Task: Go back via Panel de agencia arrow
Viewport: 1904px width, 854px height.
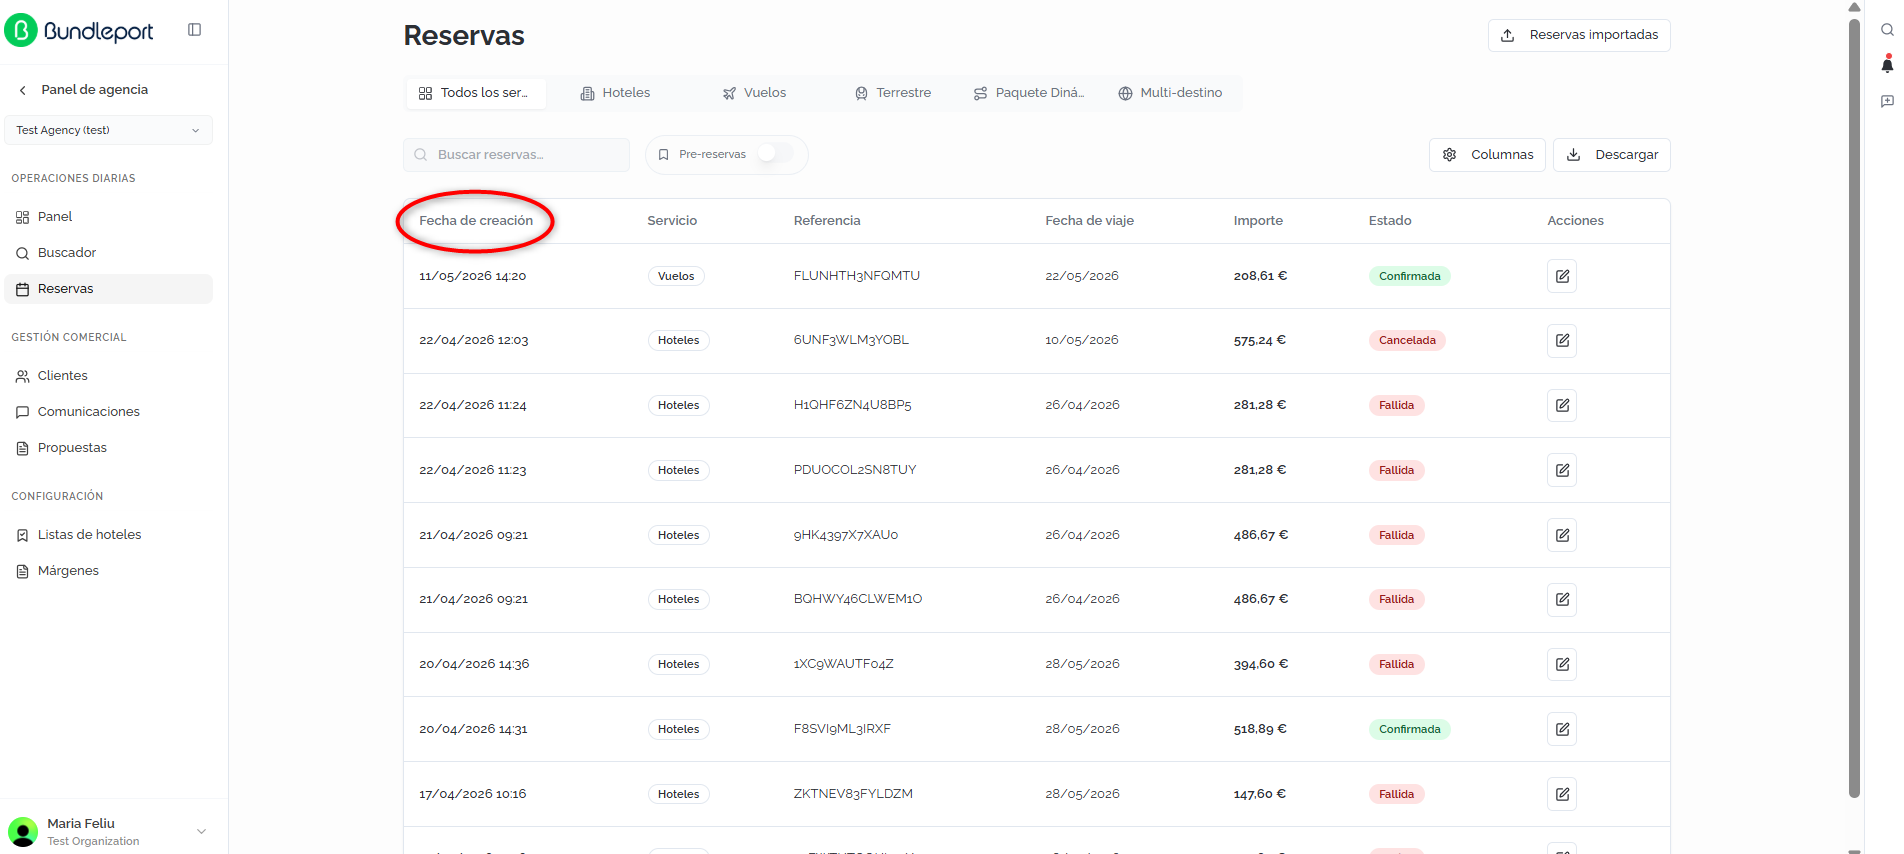Action: tap(23, 90)
